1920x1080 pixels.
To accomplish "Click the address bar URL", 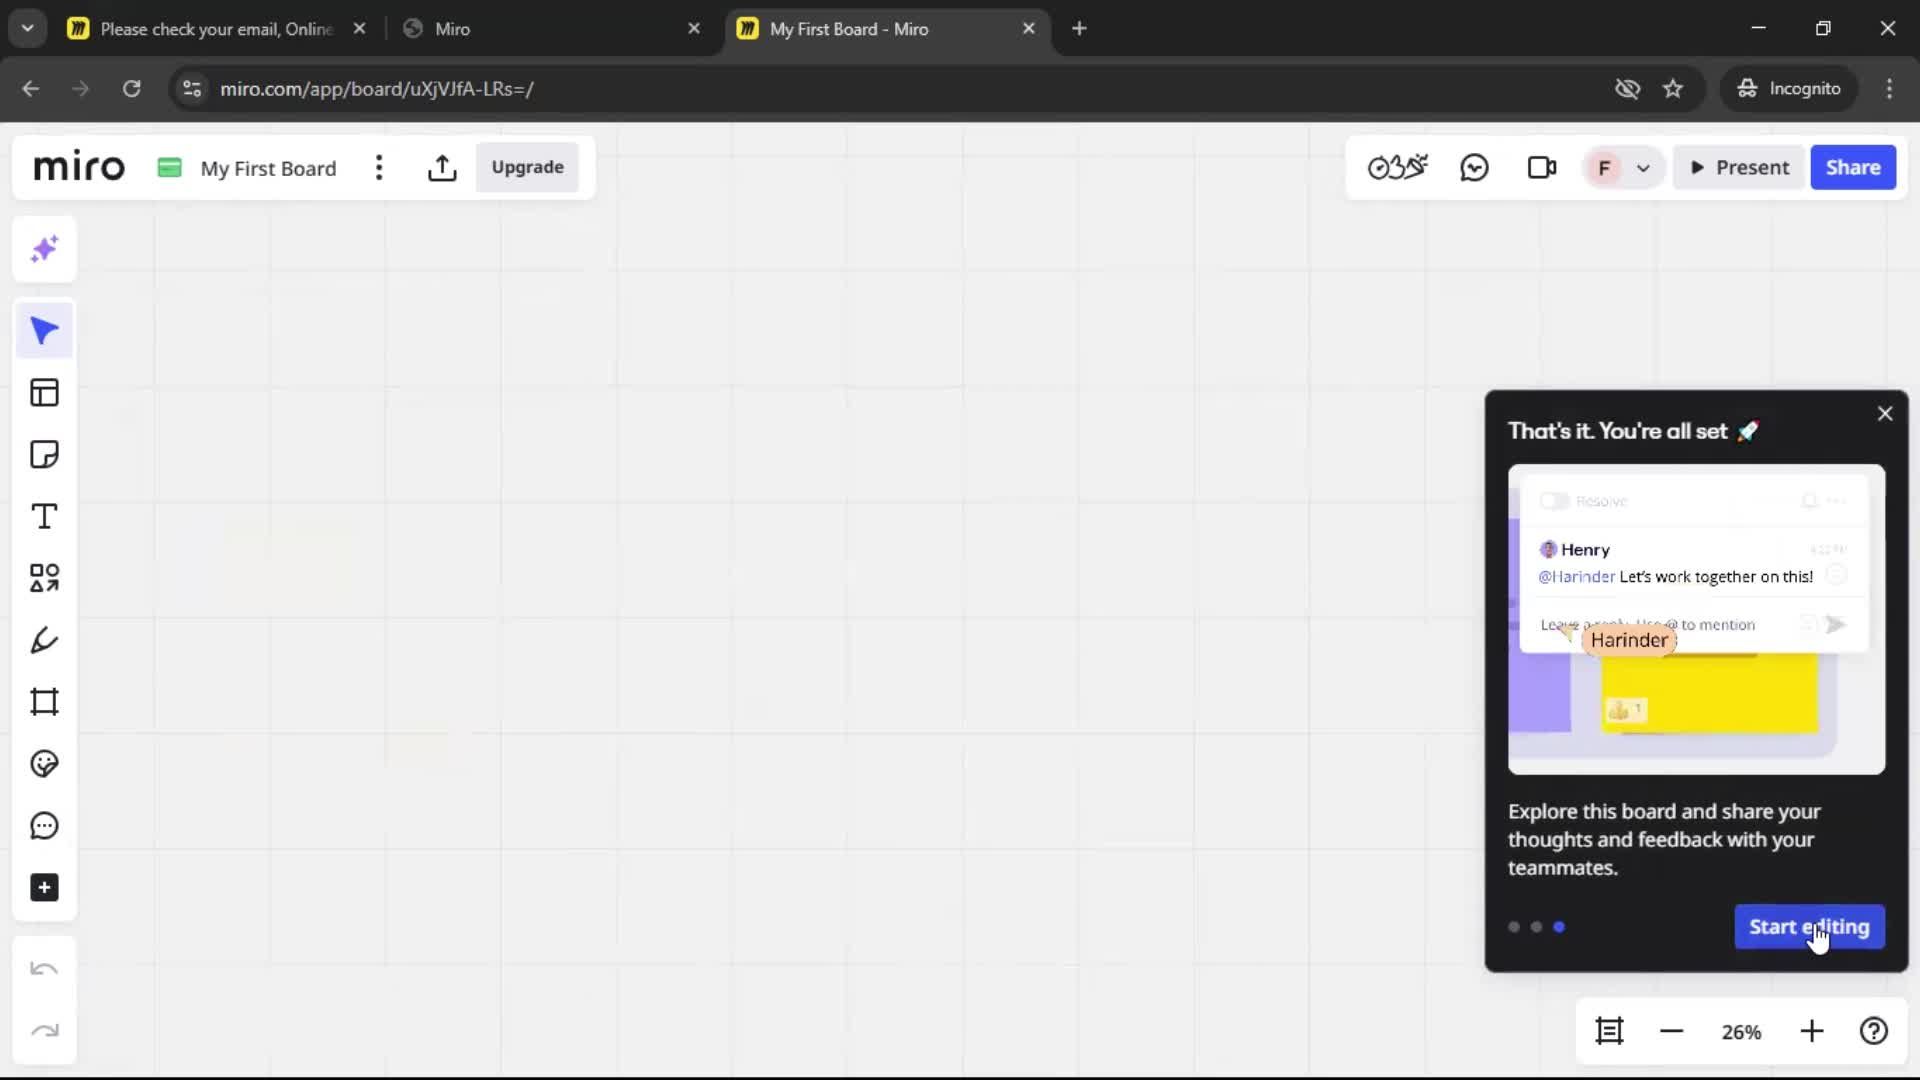I will (x=376, y=89).
